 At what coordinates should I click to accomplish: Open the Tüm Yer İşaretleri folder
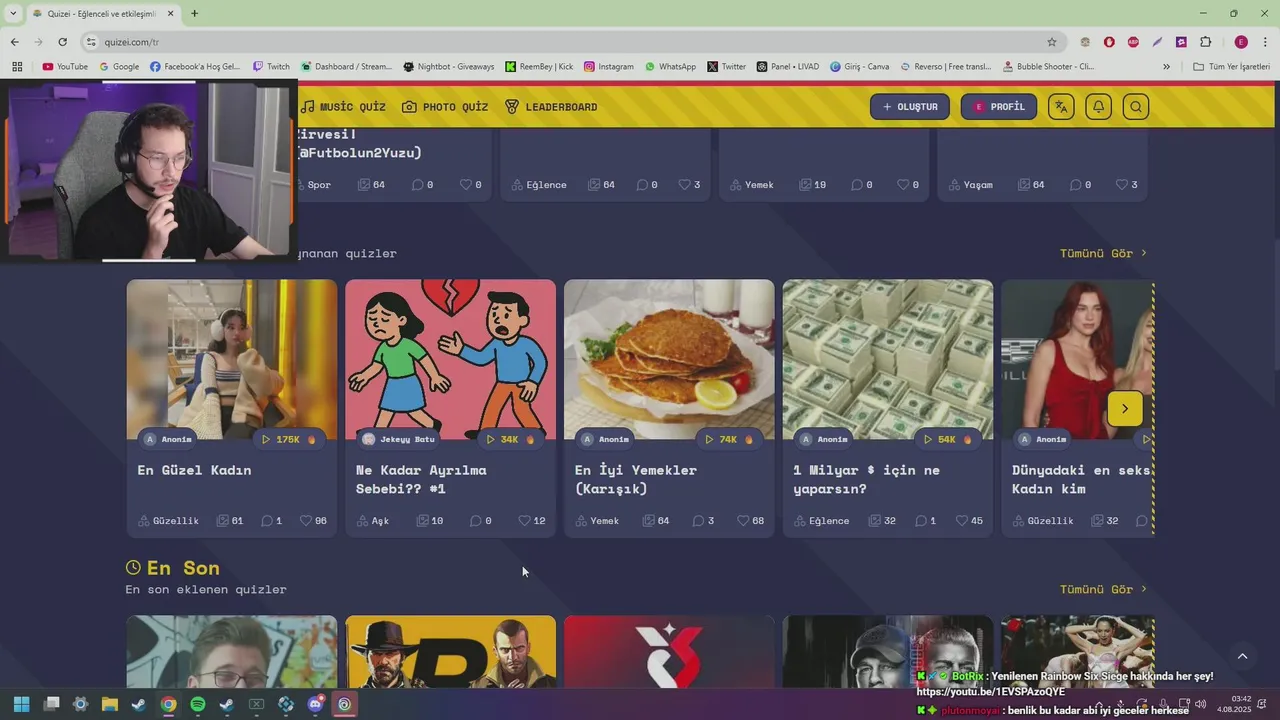[x=1231, y=67]
